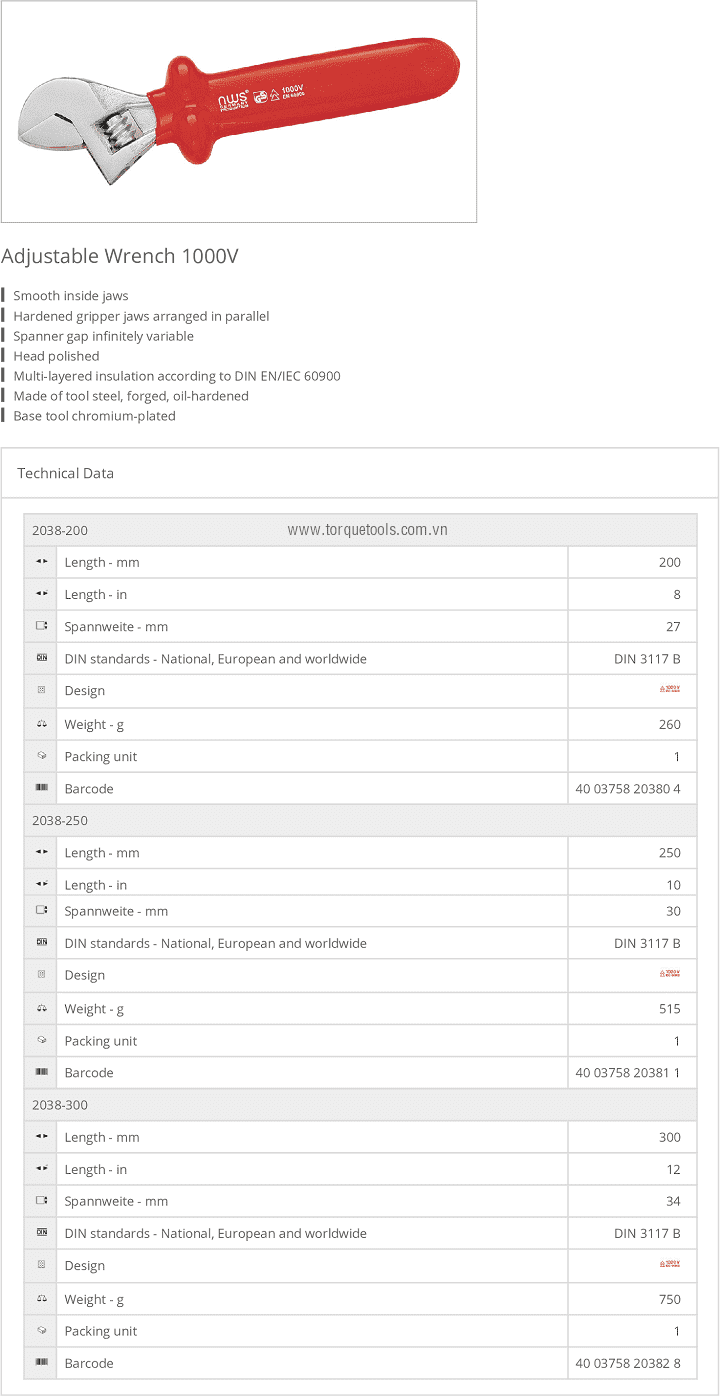The width and height of the screenshot is (720, 1396).
Task: Click the Spannweite icon in the 27 mm row
Action: pos(41,627)
